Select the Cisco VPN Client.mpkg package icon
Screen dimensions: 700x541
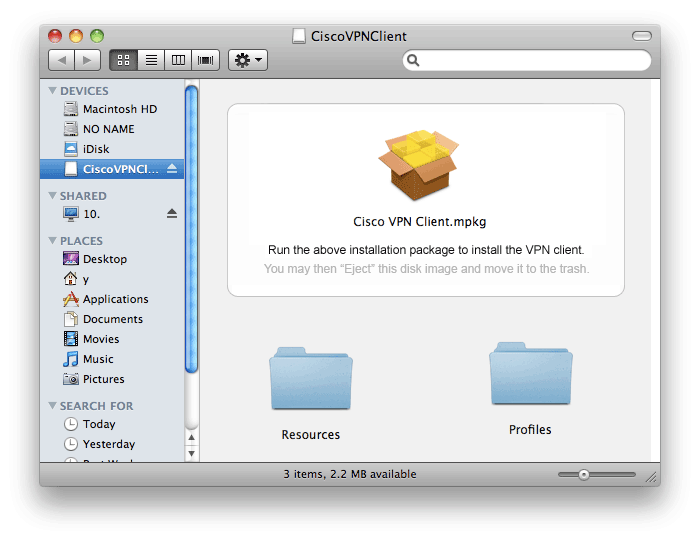coord(419,165)
